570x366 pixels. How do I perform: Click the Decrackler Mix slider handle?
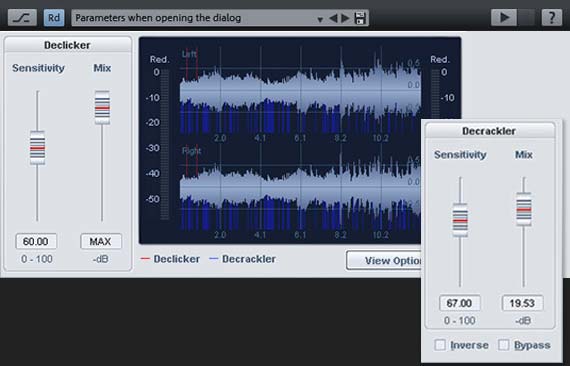(524, 209)
